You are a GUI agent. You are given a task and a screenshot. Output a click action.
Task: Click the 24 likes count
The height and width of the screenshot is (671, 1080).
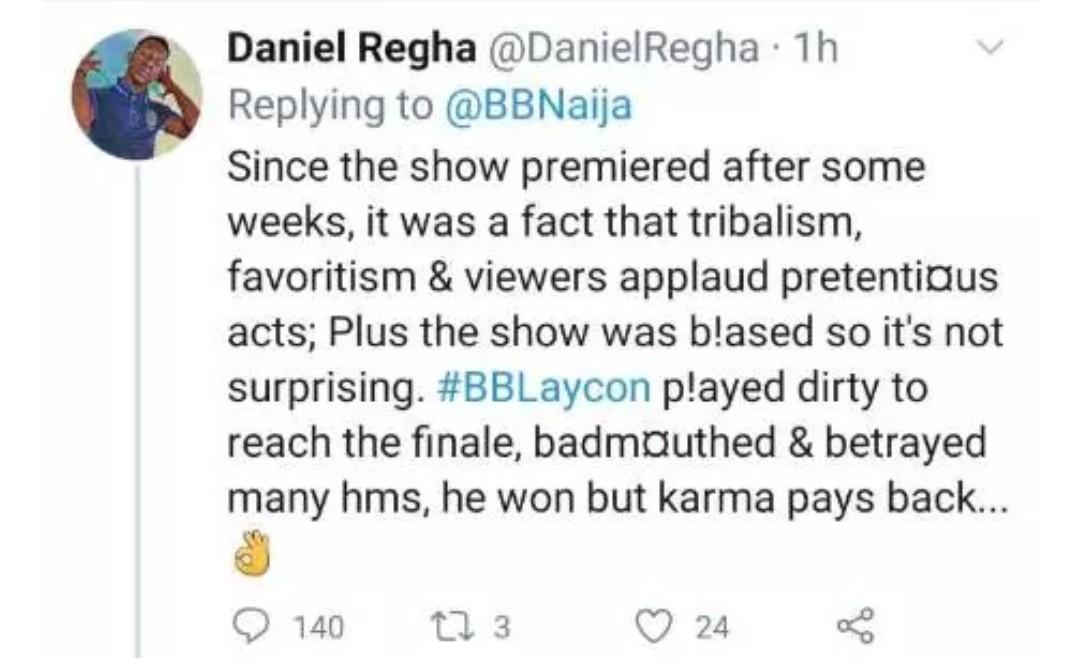(x=712, y=627)
